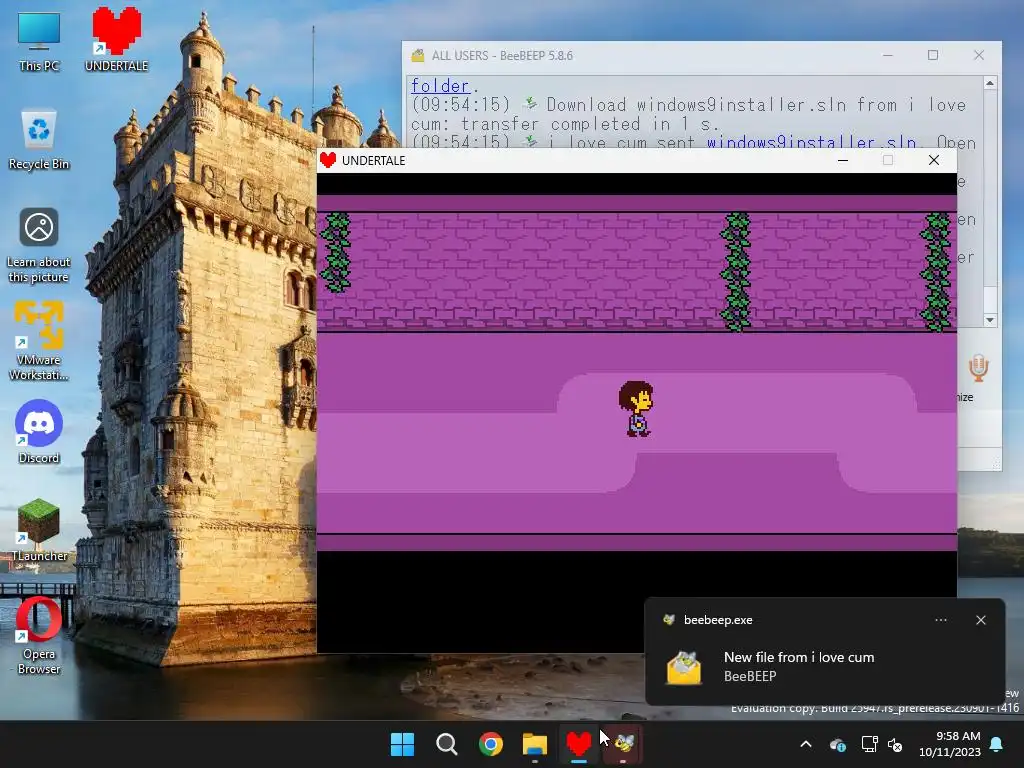The image size is (1024, 768).
Task: Click the cloud sync tray icon
Action: pyautogui.click(x=838, y=744)
